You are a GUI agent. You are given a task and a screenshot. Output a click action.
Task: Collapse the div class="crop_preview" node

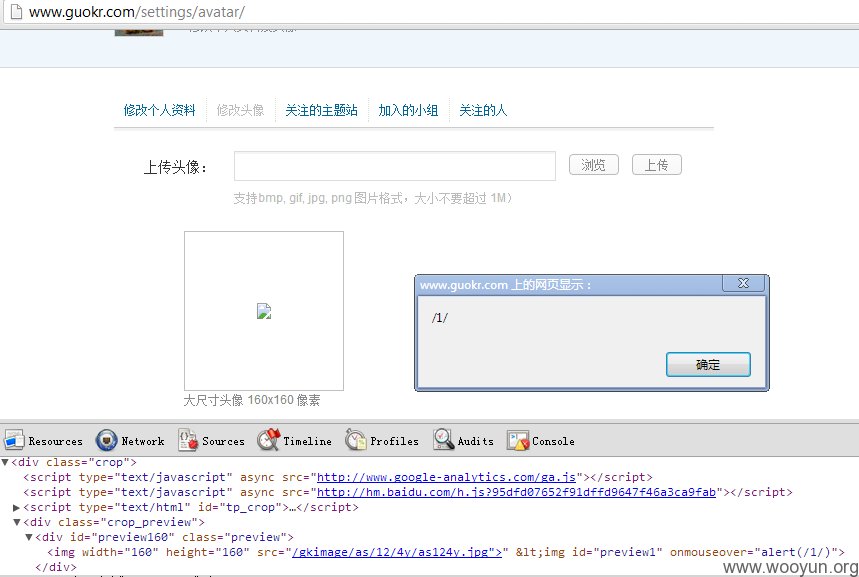[17, 522]
